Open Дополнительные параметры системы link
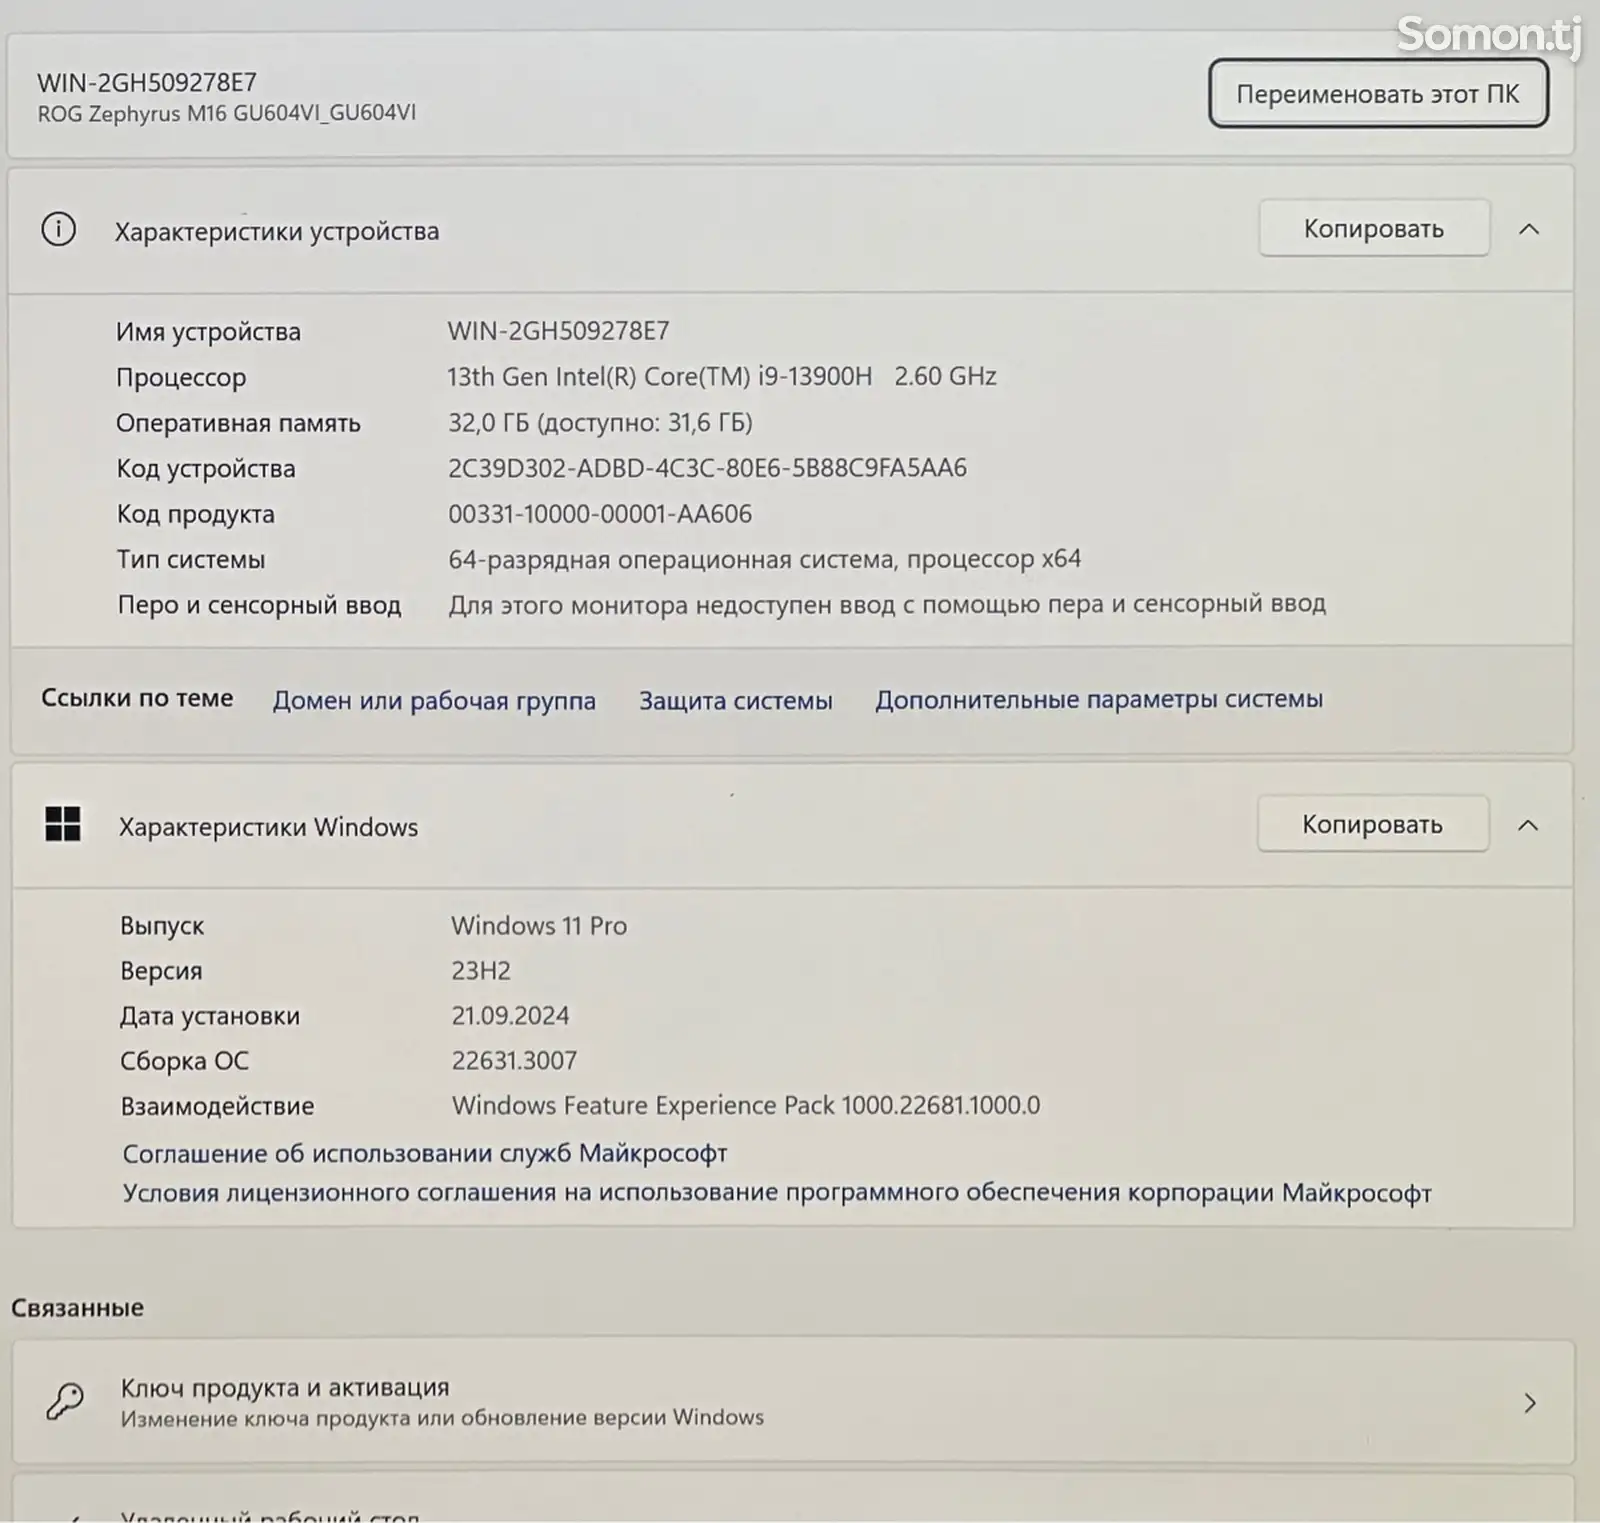Screen dimensions: 1600x1523 tap(1099, 699)
